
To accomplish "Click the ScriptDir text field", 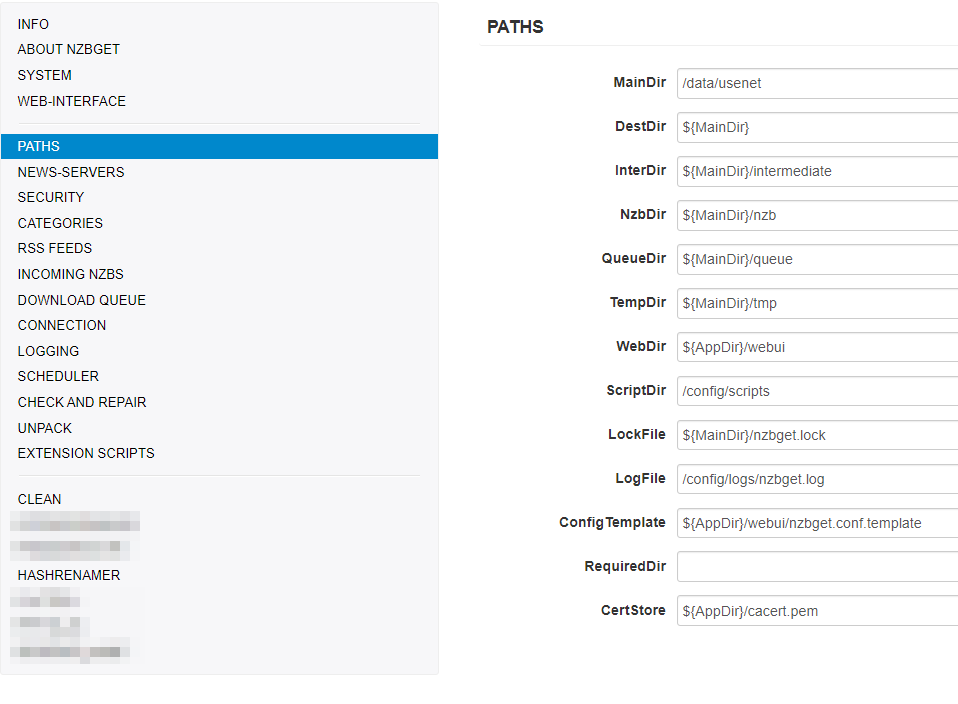I will [x=816, y=391].
